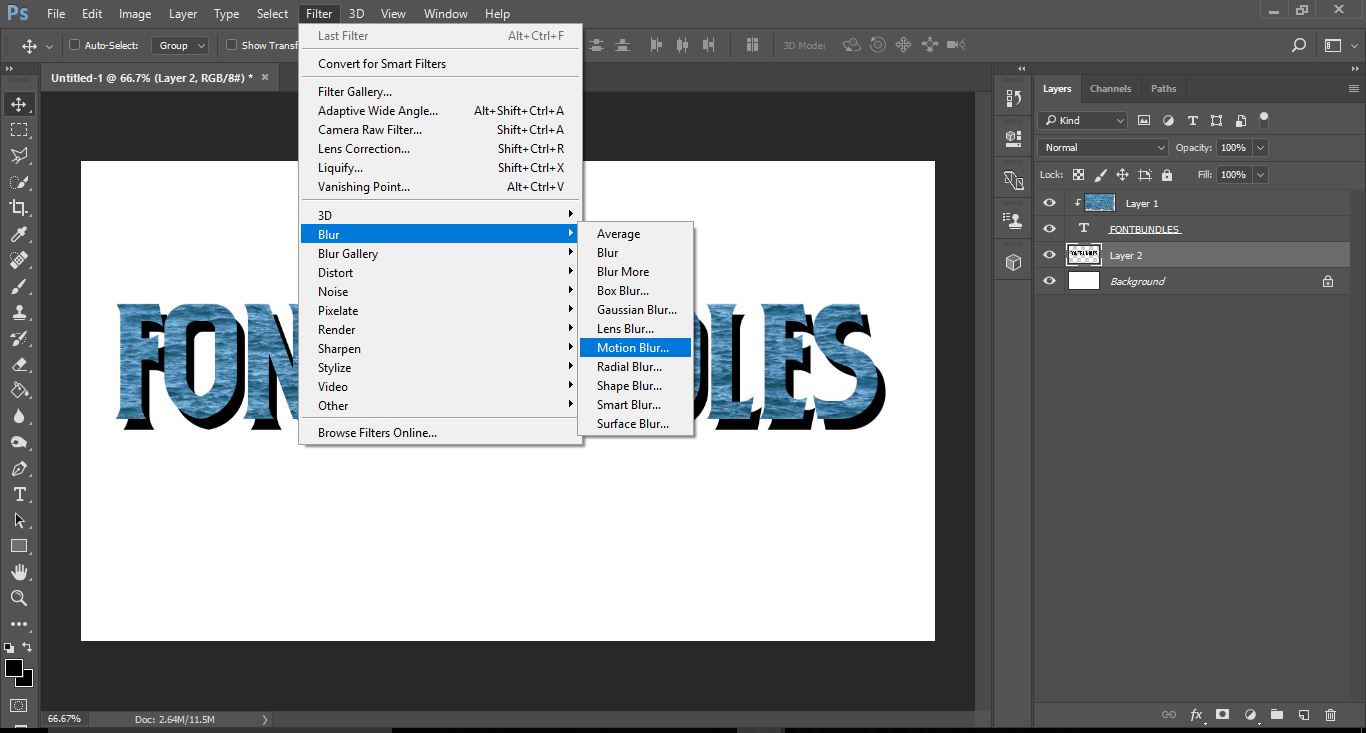Select the Pen tool
The width and height of the screenshot is (1366, 733).
[19, 468]
